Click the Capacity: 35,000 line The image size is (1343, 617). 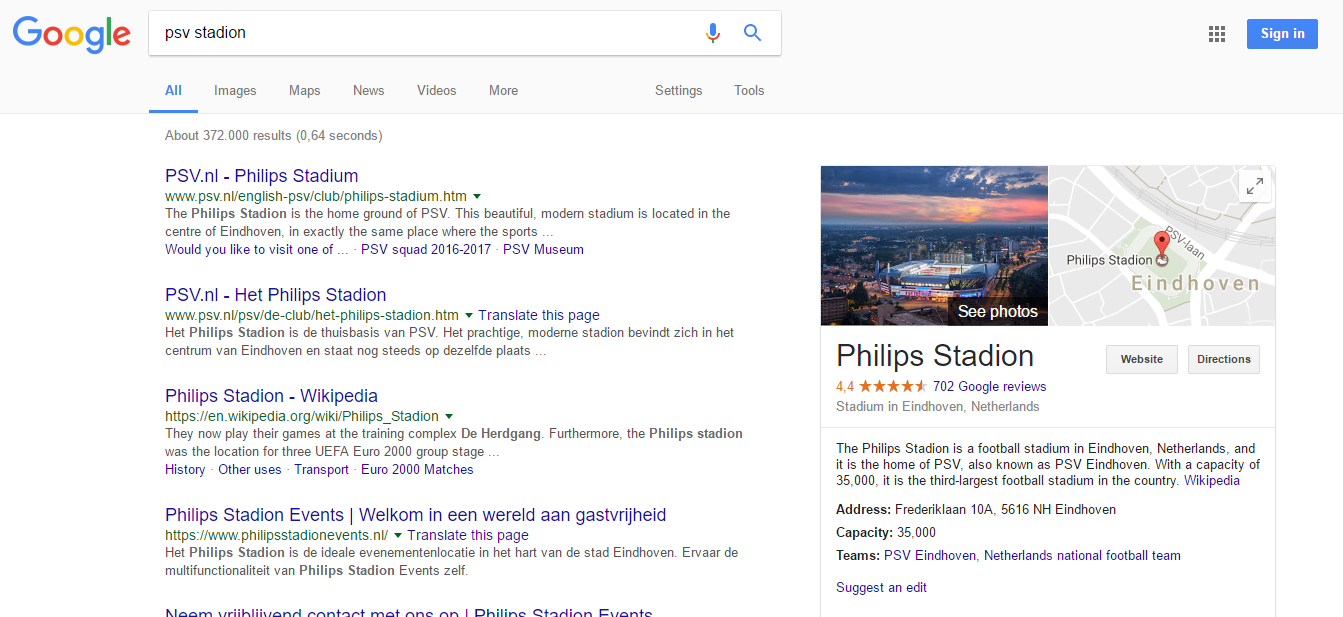pyautogui.click(x=886, y=533)
